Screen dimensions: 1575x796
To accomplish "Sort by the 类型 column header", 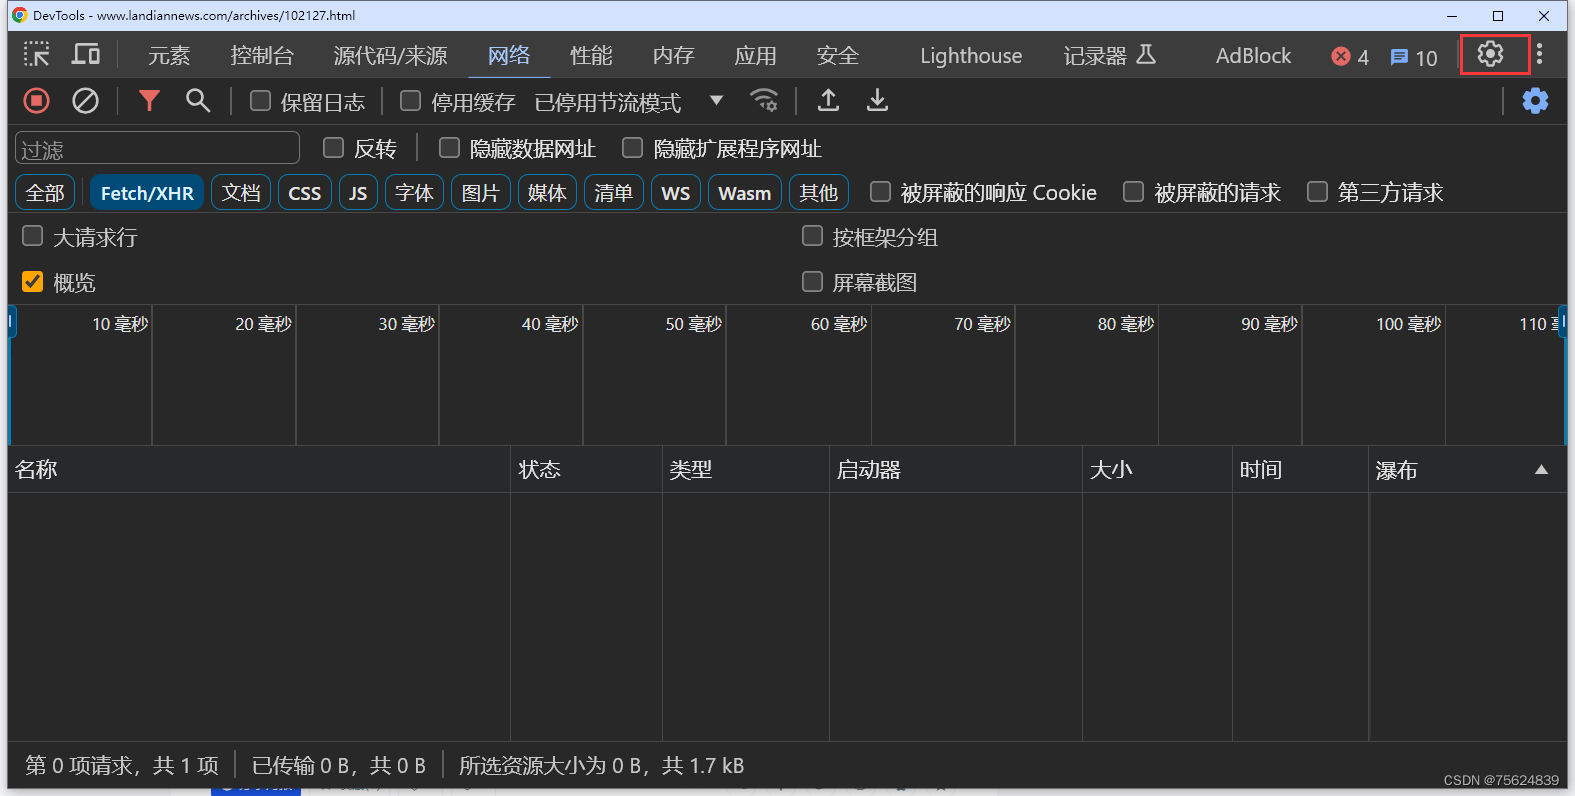I will (746, 469).
